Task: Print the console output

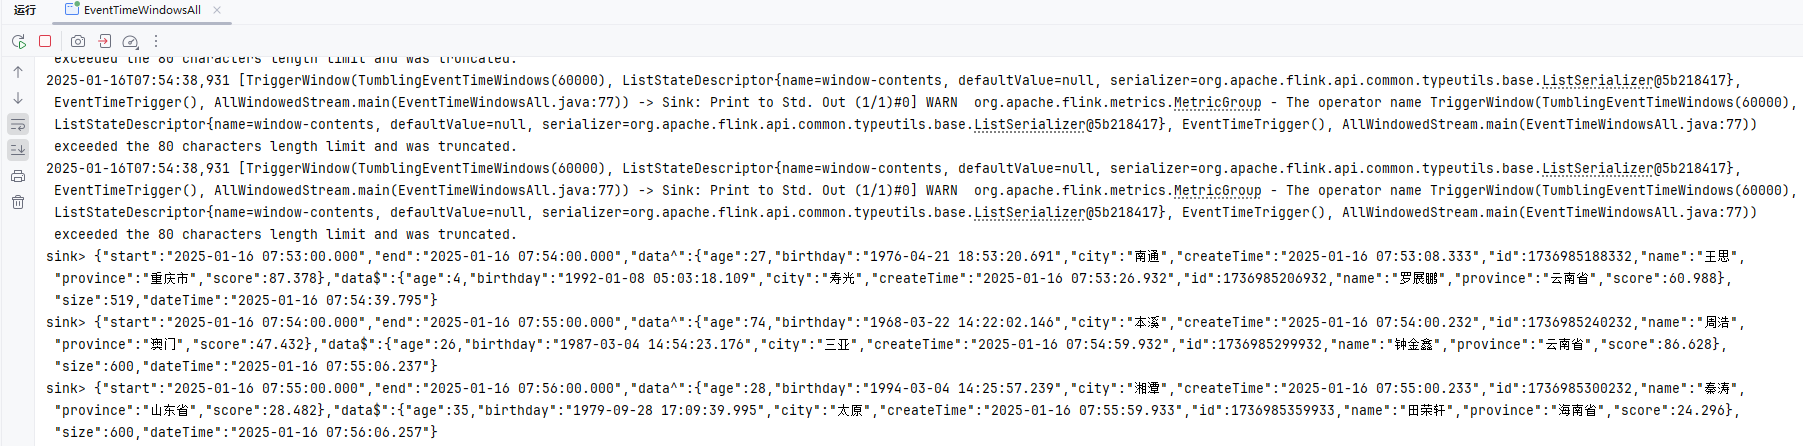Action: click(18, 176)
